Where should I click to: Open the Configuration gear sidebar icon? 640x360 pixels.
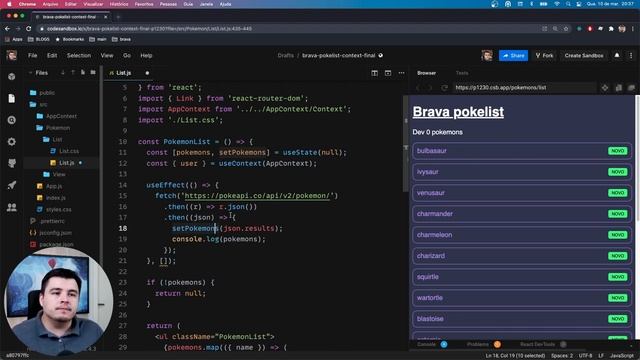12,142
